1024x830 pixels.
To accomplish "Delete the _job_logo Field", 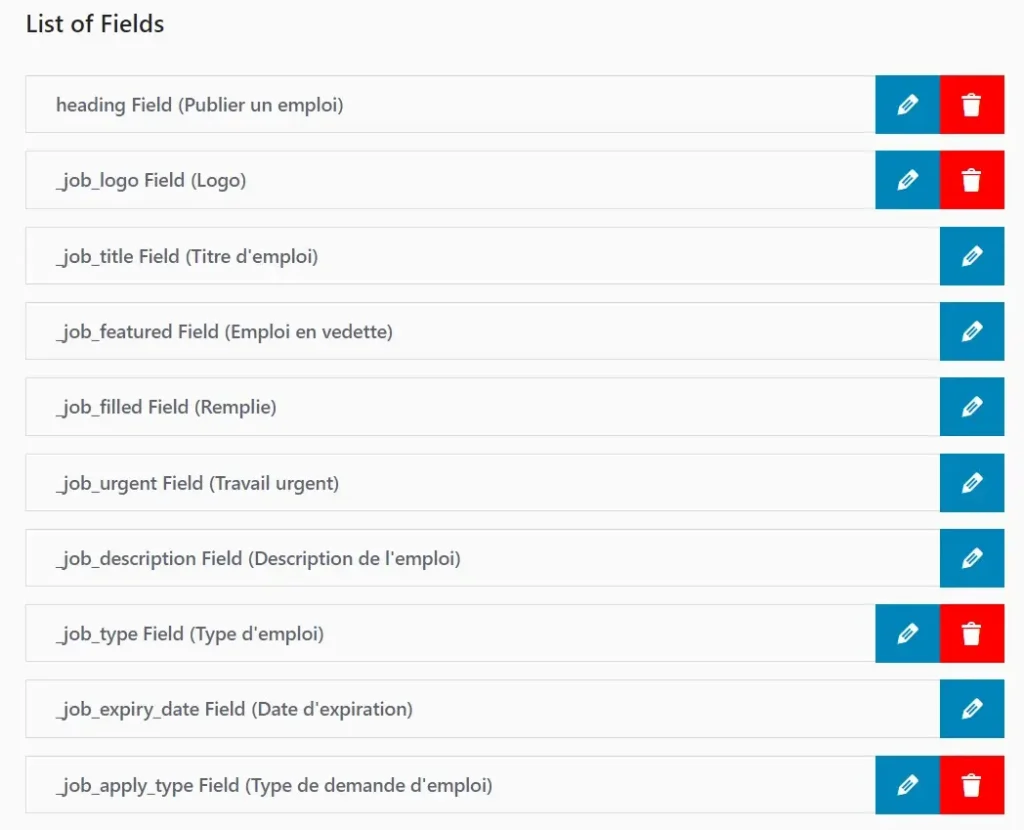I will click(x=971, y=180).
